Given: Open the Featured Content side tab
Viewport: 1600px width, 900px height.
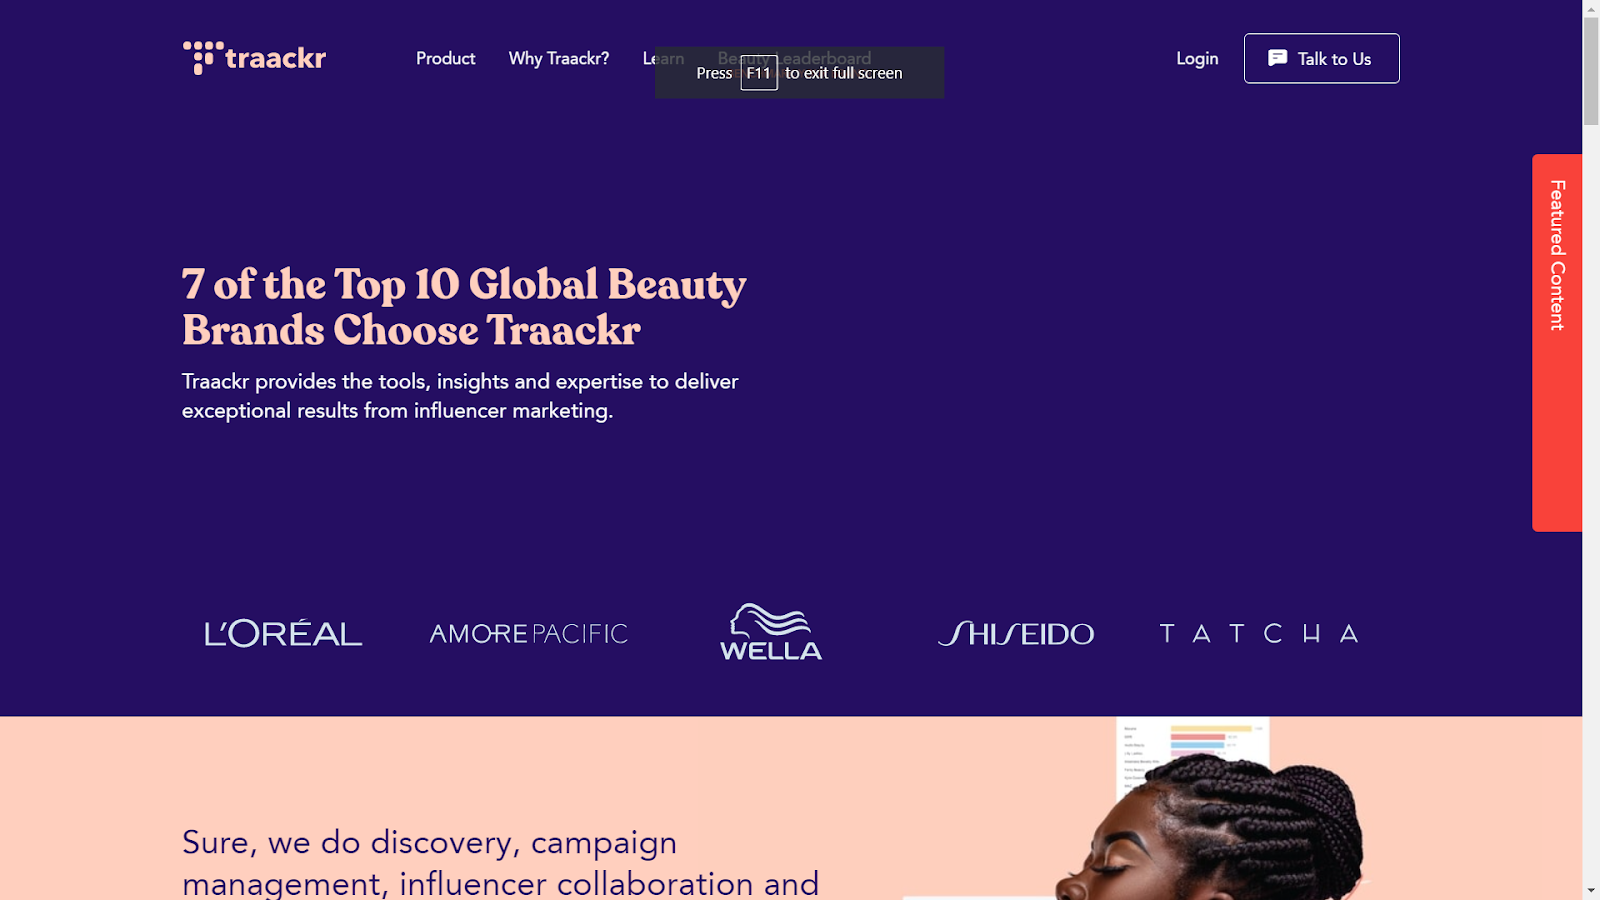Looking at the screenshot, I should tap(1557, 342).
